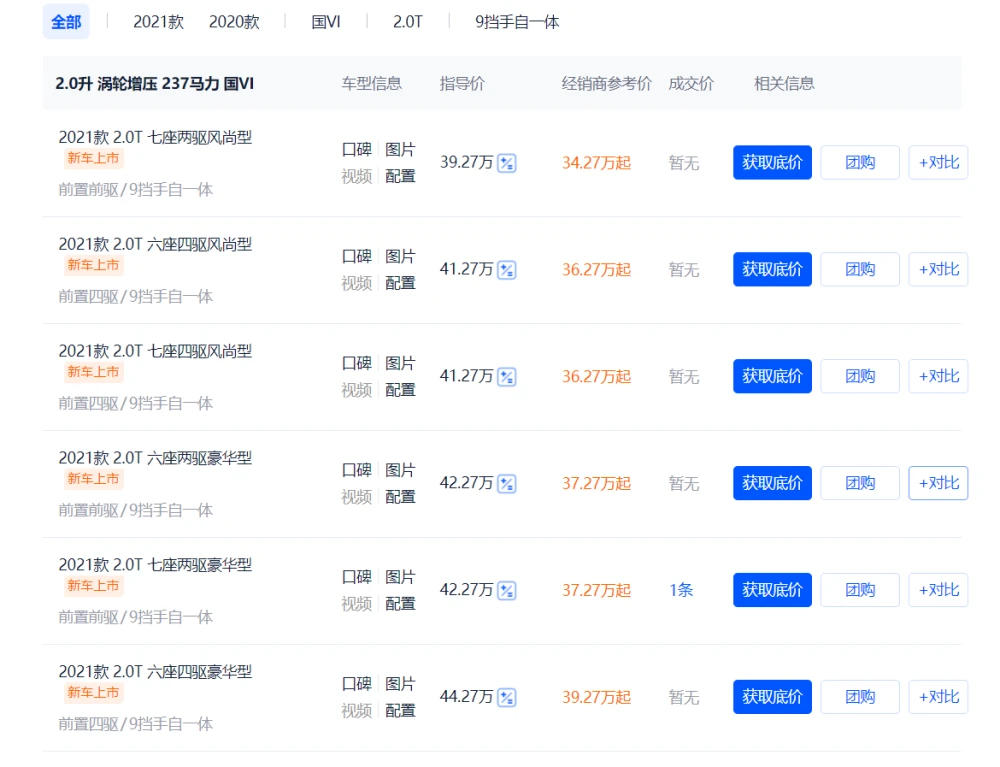Filter by 2021款 model year
The image size is (1000, 767).
[158, 22]
